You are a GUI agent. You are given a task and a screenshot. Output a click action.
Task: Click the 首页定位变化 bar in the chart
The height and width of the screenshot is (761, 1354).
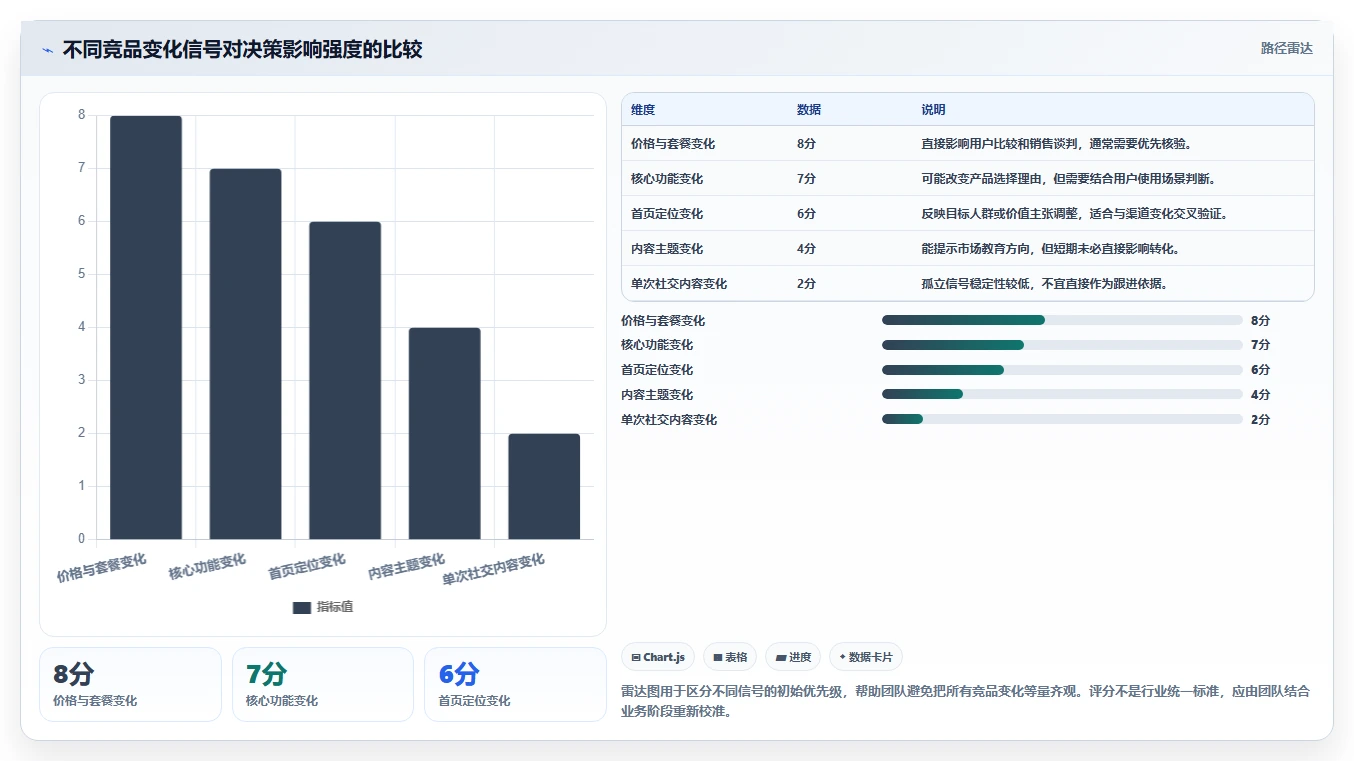pos(345,380)
